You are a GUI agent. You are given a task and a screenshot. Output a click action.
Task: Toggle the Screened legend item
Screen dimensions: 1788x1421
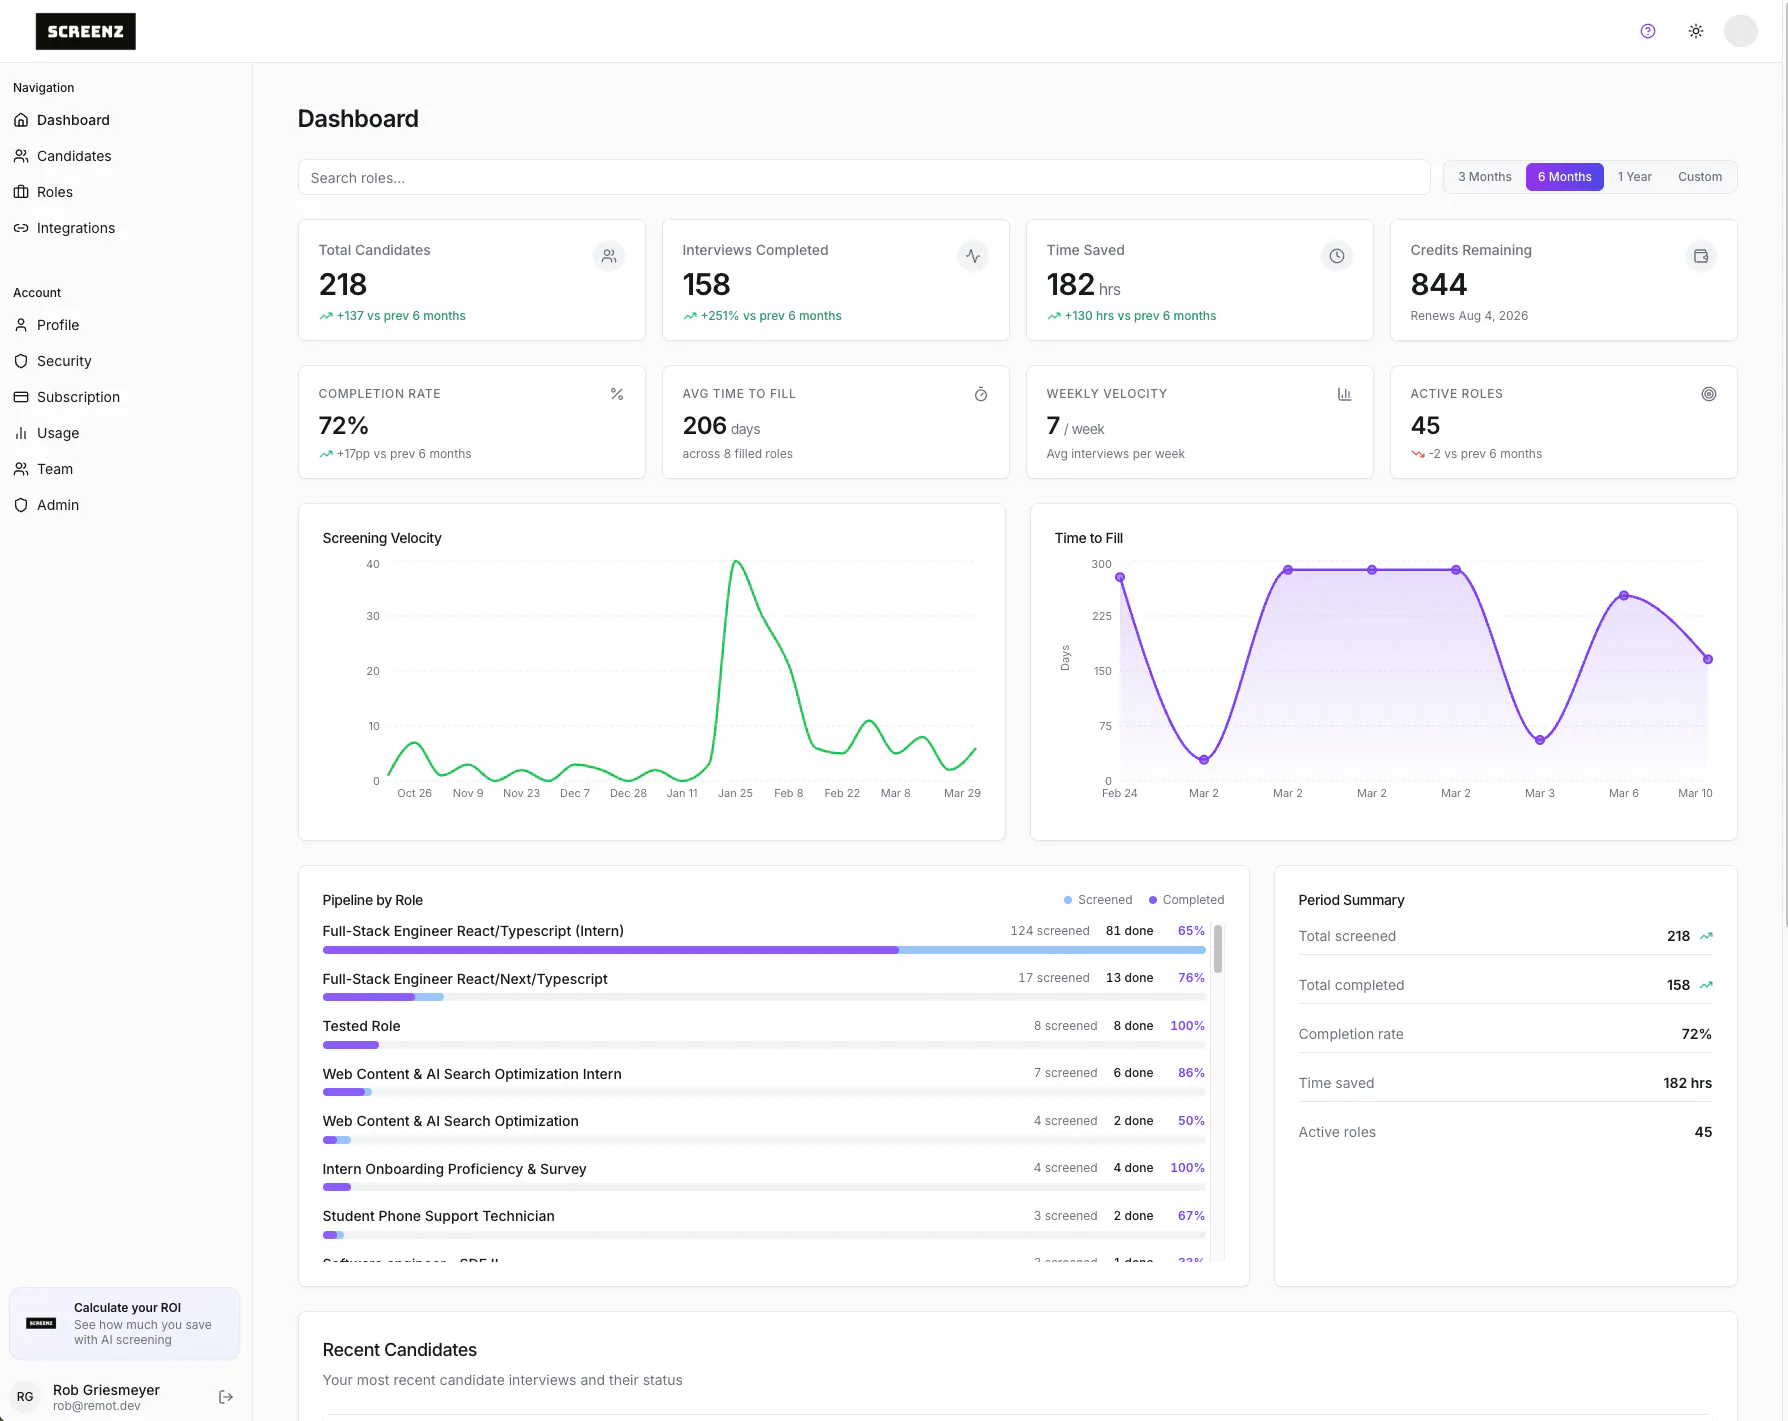pyautogui.click(x=1098, y=900)
